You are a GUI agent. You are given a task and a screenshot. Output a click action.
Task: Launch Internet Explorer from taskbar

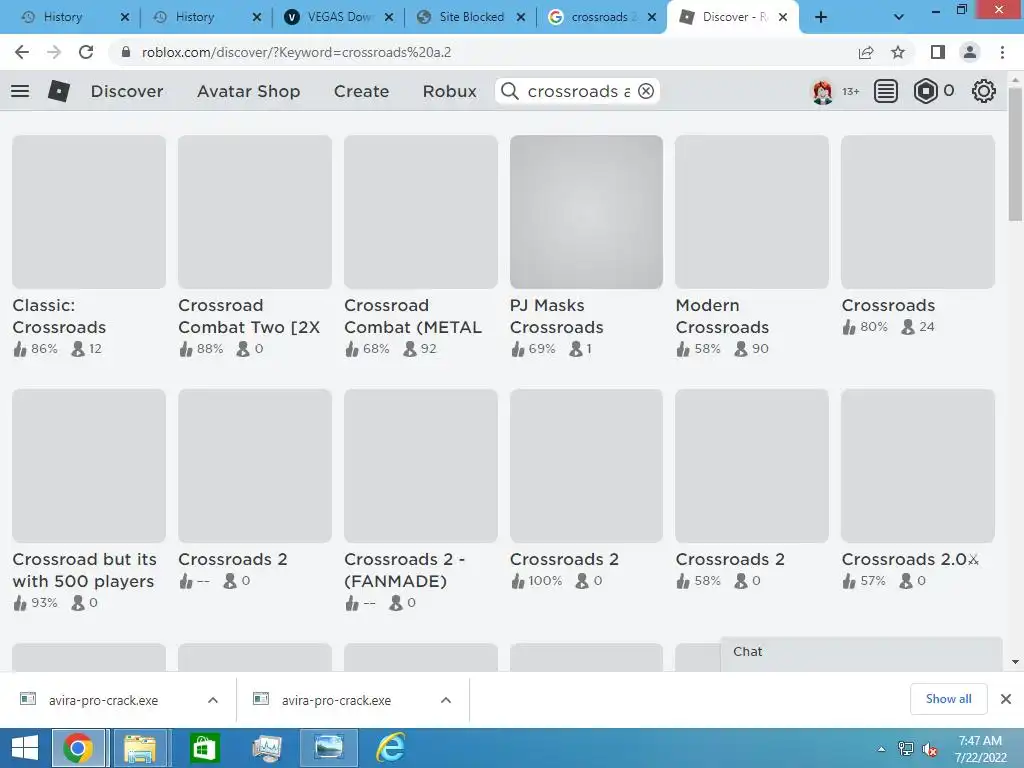click(391, 748)
